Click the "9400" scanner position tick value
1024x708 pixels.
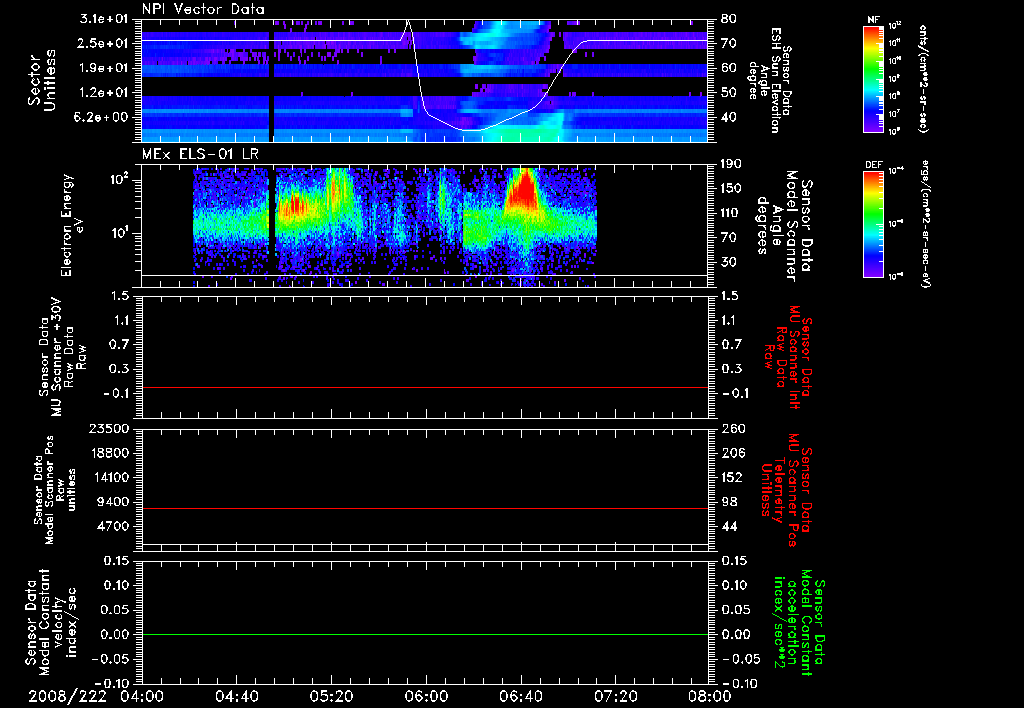pyautogui.click(x=114, y=502)
